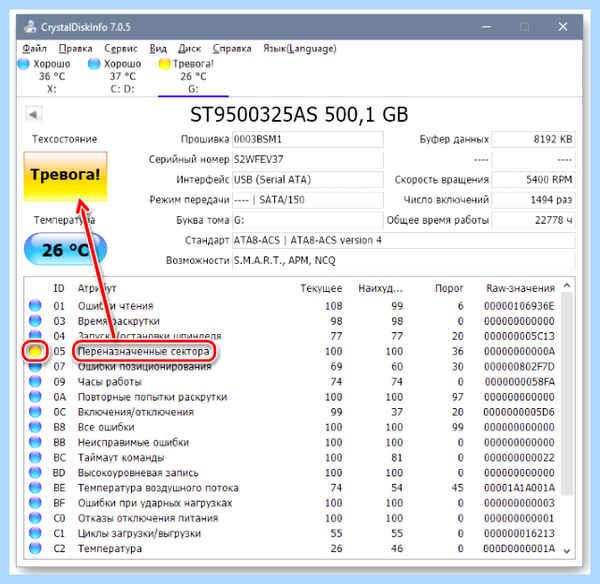Click the Общее время работы value 22778 ч
The width and height of the screenshot is (600, 584).
click(x=533, y=220)
